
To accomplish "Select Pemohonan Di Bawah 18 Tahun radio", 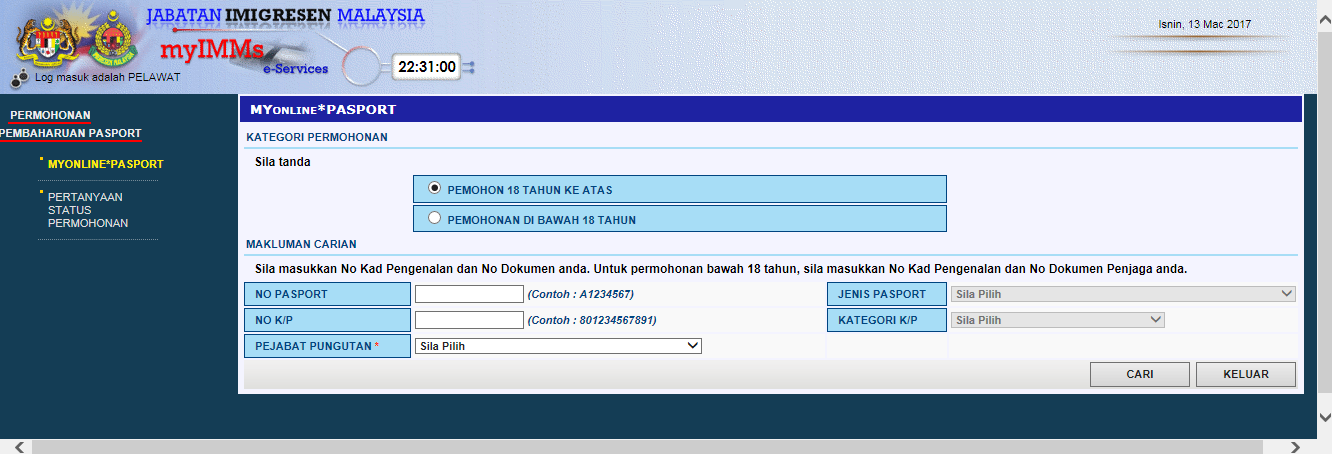I will point(434,218).
